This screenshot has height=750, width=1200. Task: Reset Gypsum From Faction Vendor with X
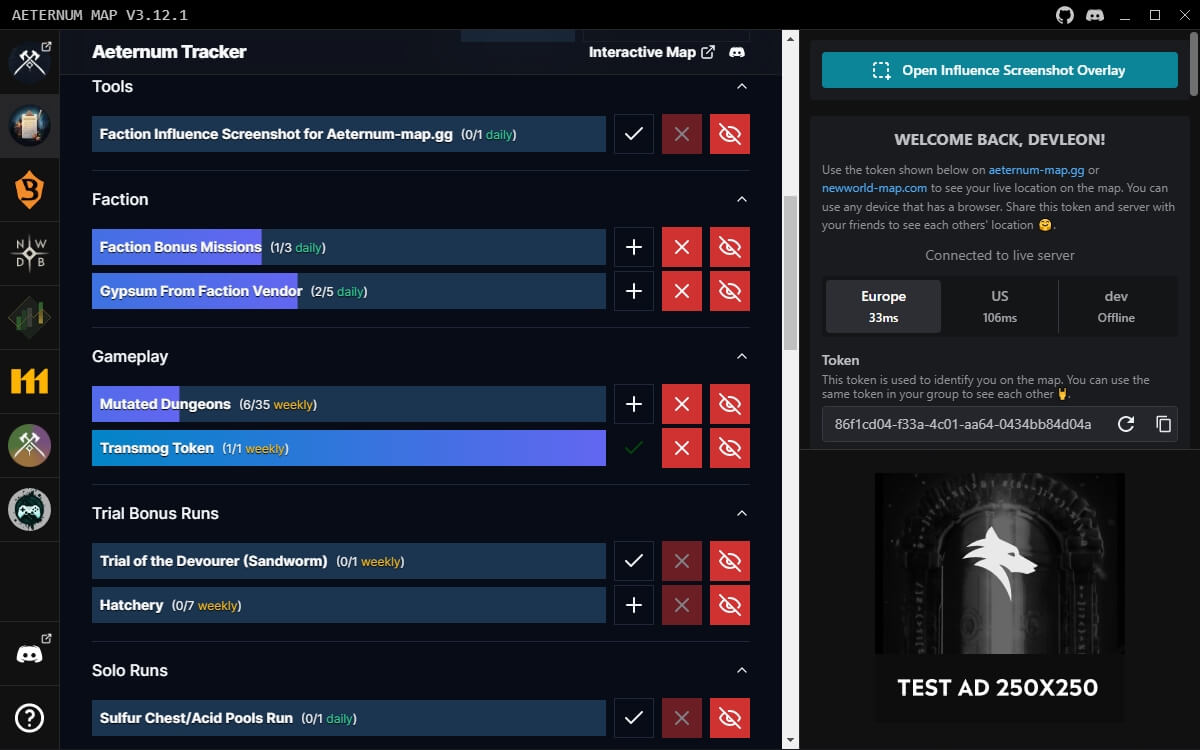[682, 291]
